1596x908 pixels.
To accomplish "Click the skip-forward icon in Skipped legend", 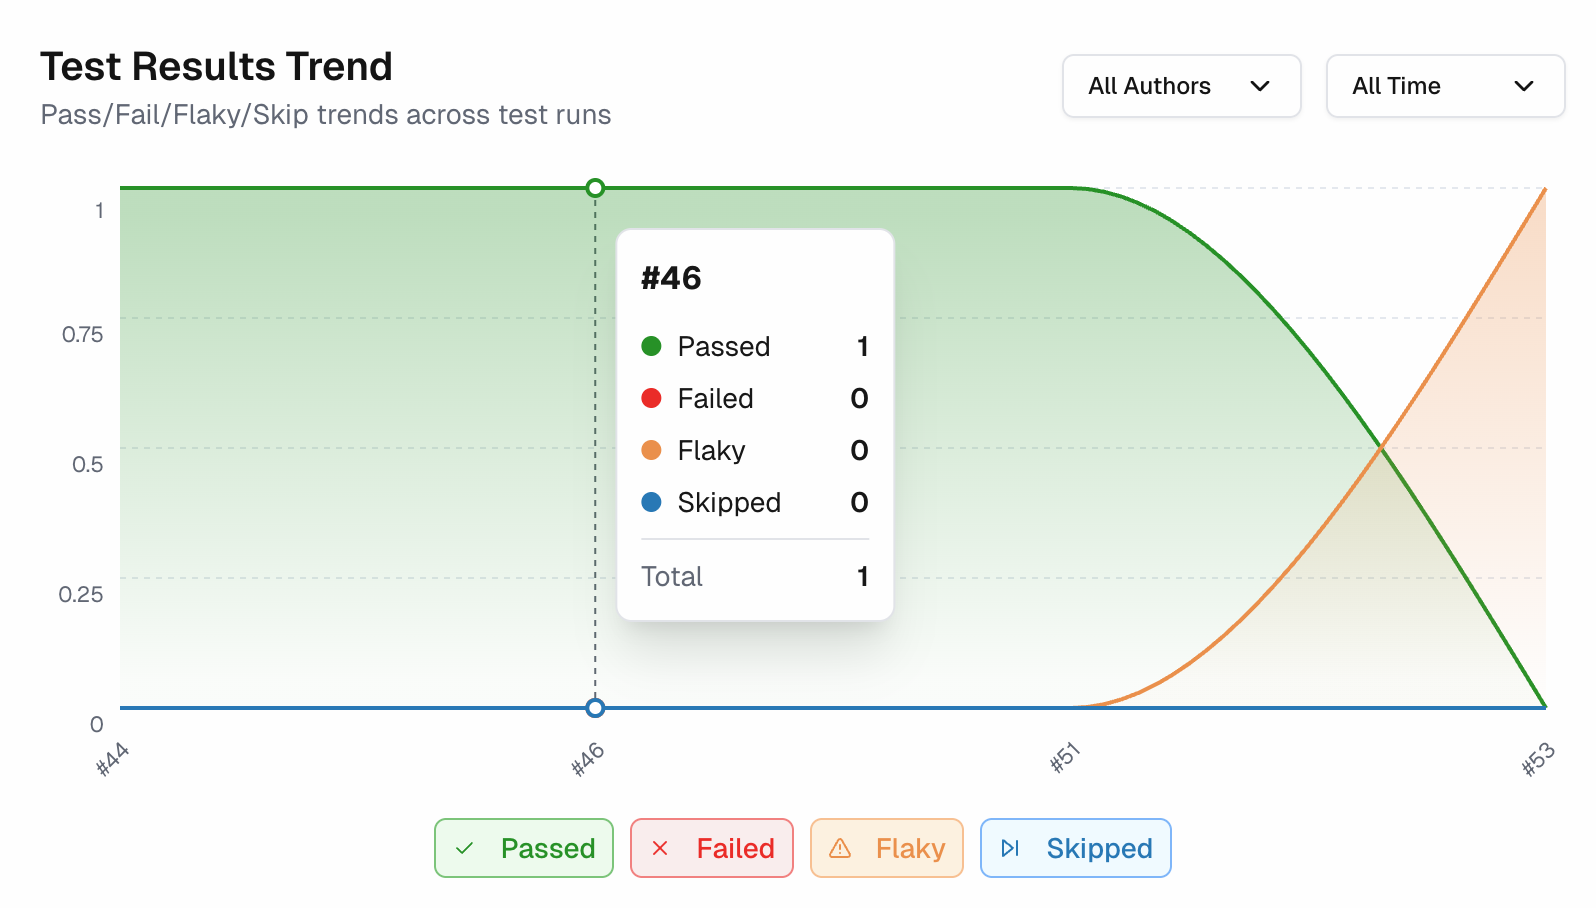I will click(x=1011, y=848).
